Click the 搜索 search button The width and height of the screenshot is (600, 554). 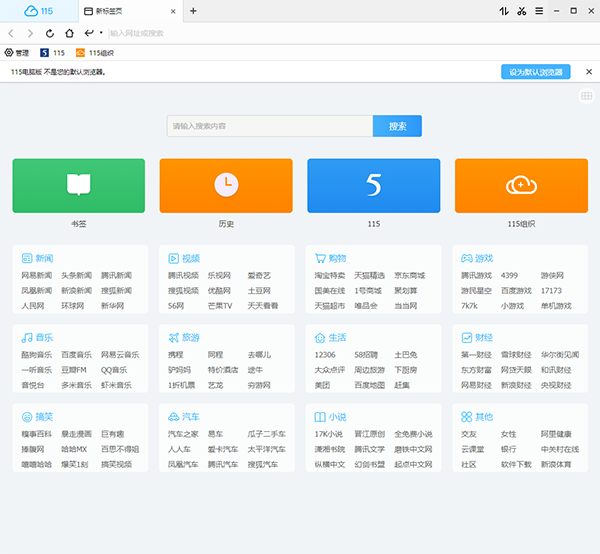click(x=397, y=126)
